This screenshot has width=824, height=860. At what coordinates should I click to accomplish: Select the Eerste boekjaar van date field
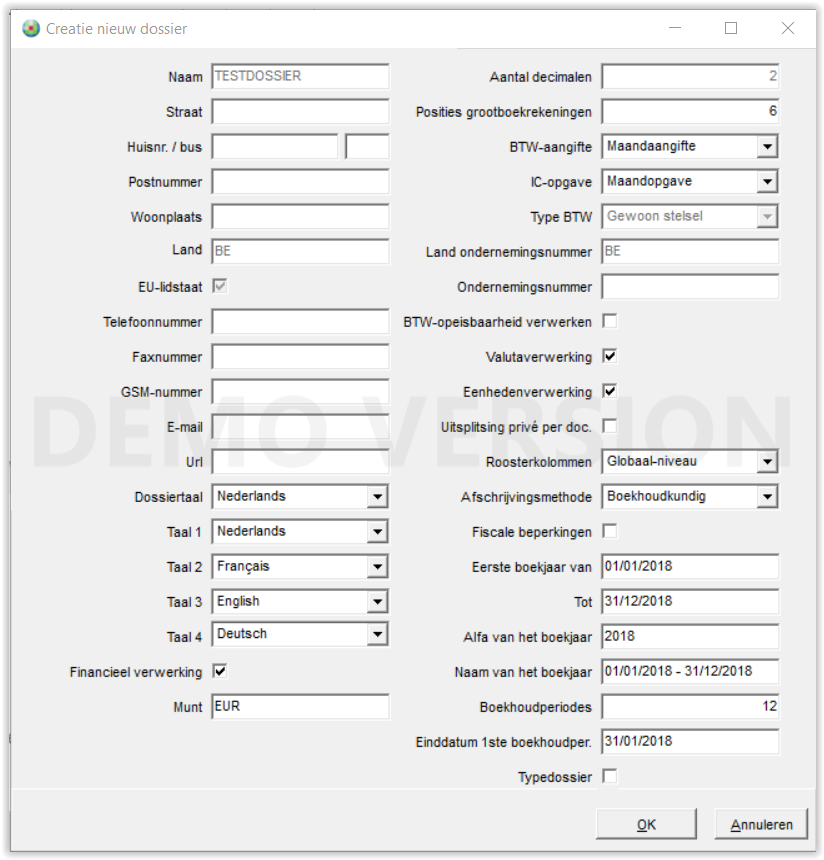point(690,567)
